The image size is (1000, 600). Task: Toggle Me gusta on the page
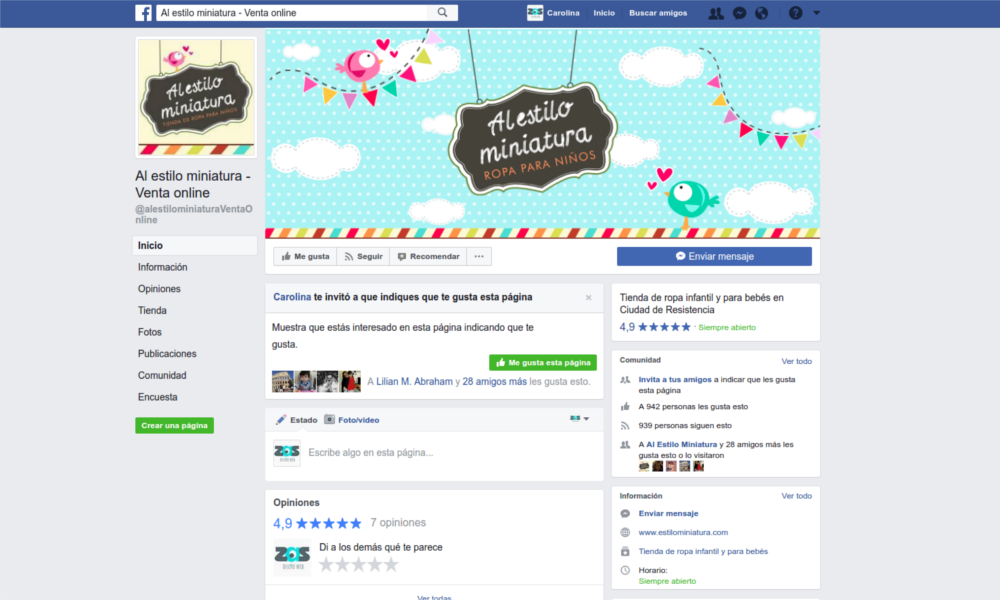[x=305, y=257]
